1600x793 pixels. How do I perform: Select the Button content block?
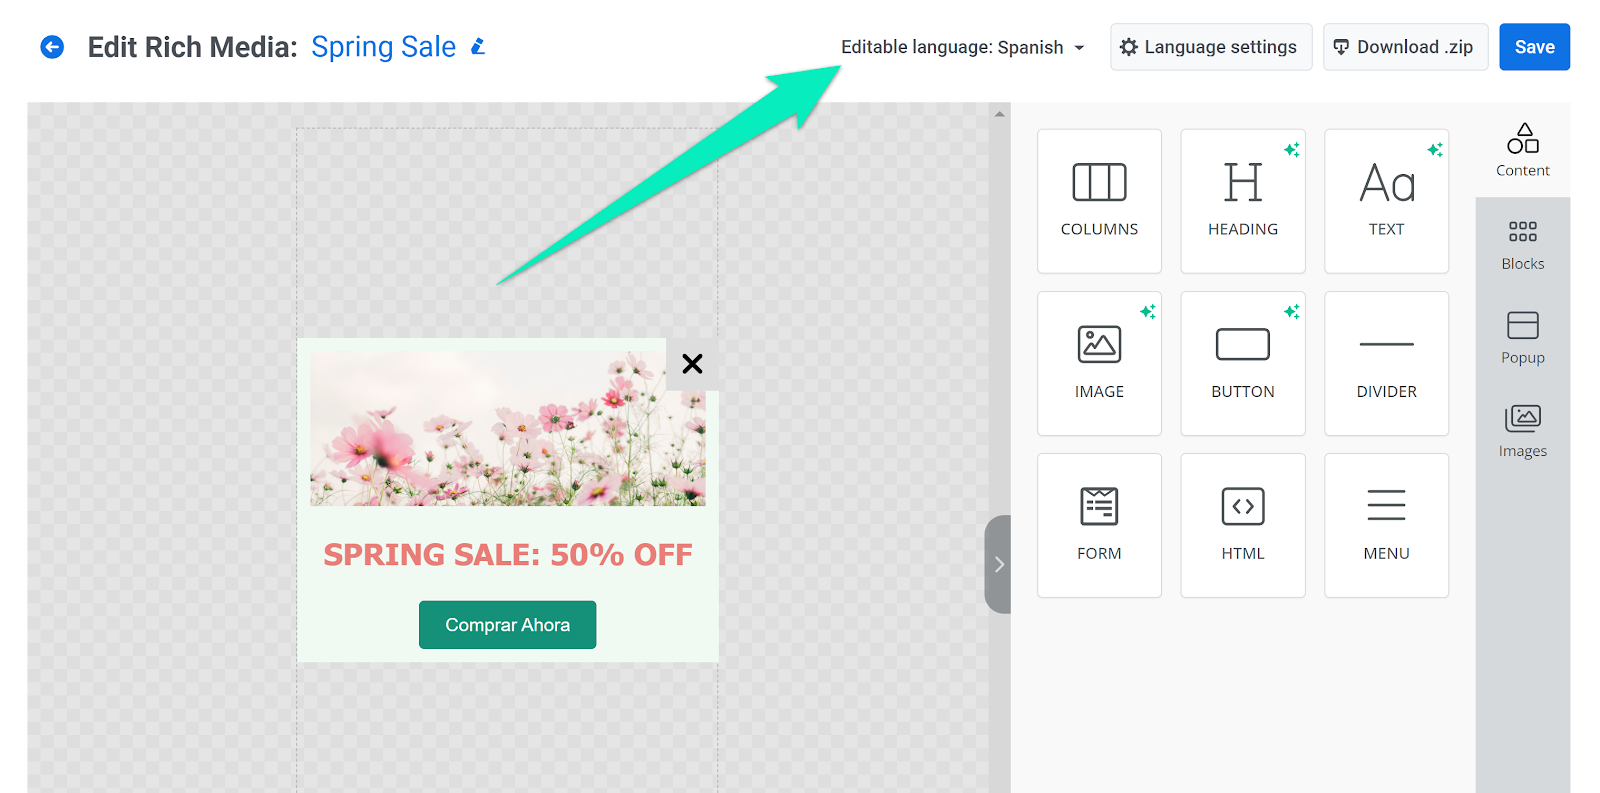pos(1242,363)
